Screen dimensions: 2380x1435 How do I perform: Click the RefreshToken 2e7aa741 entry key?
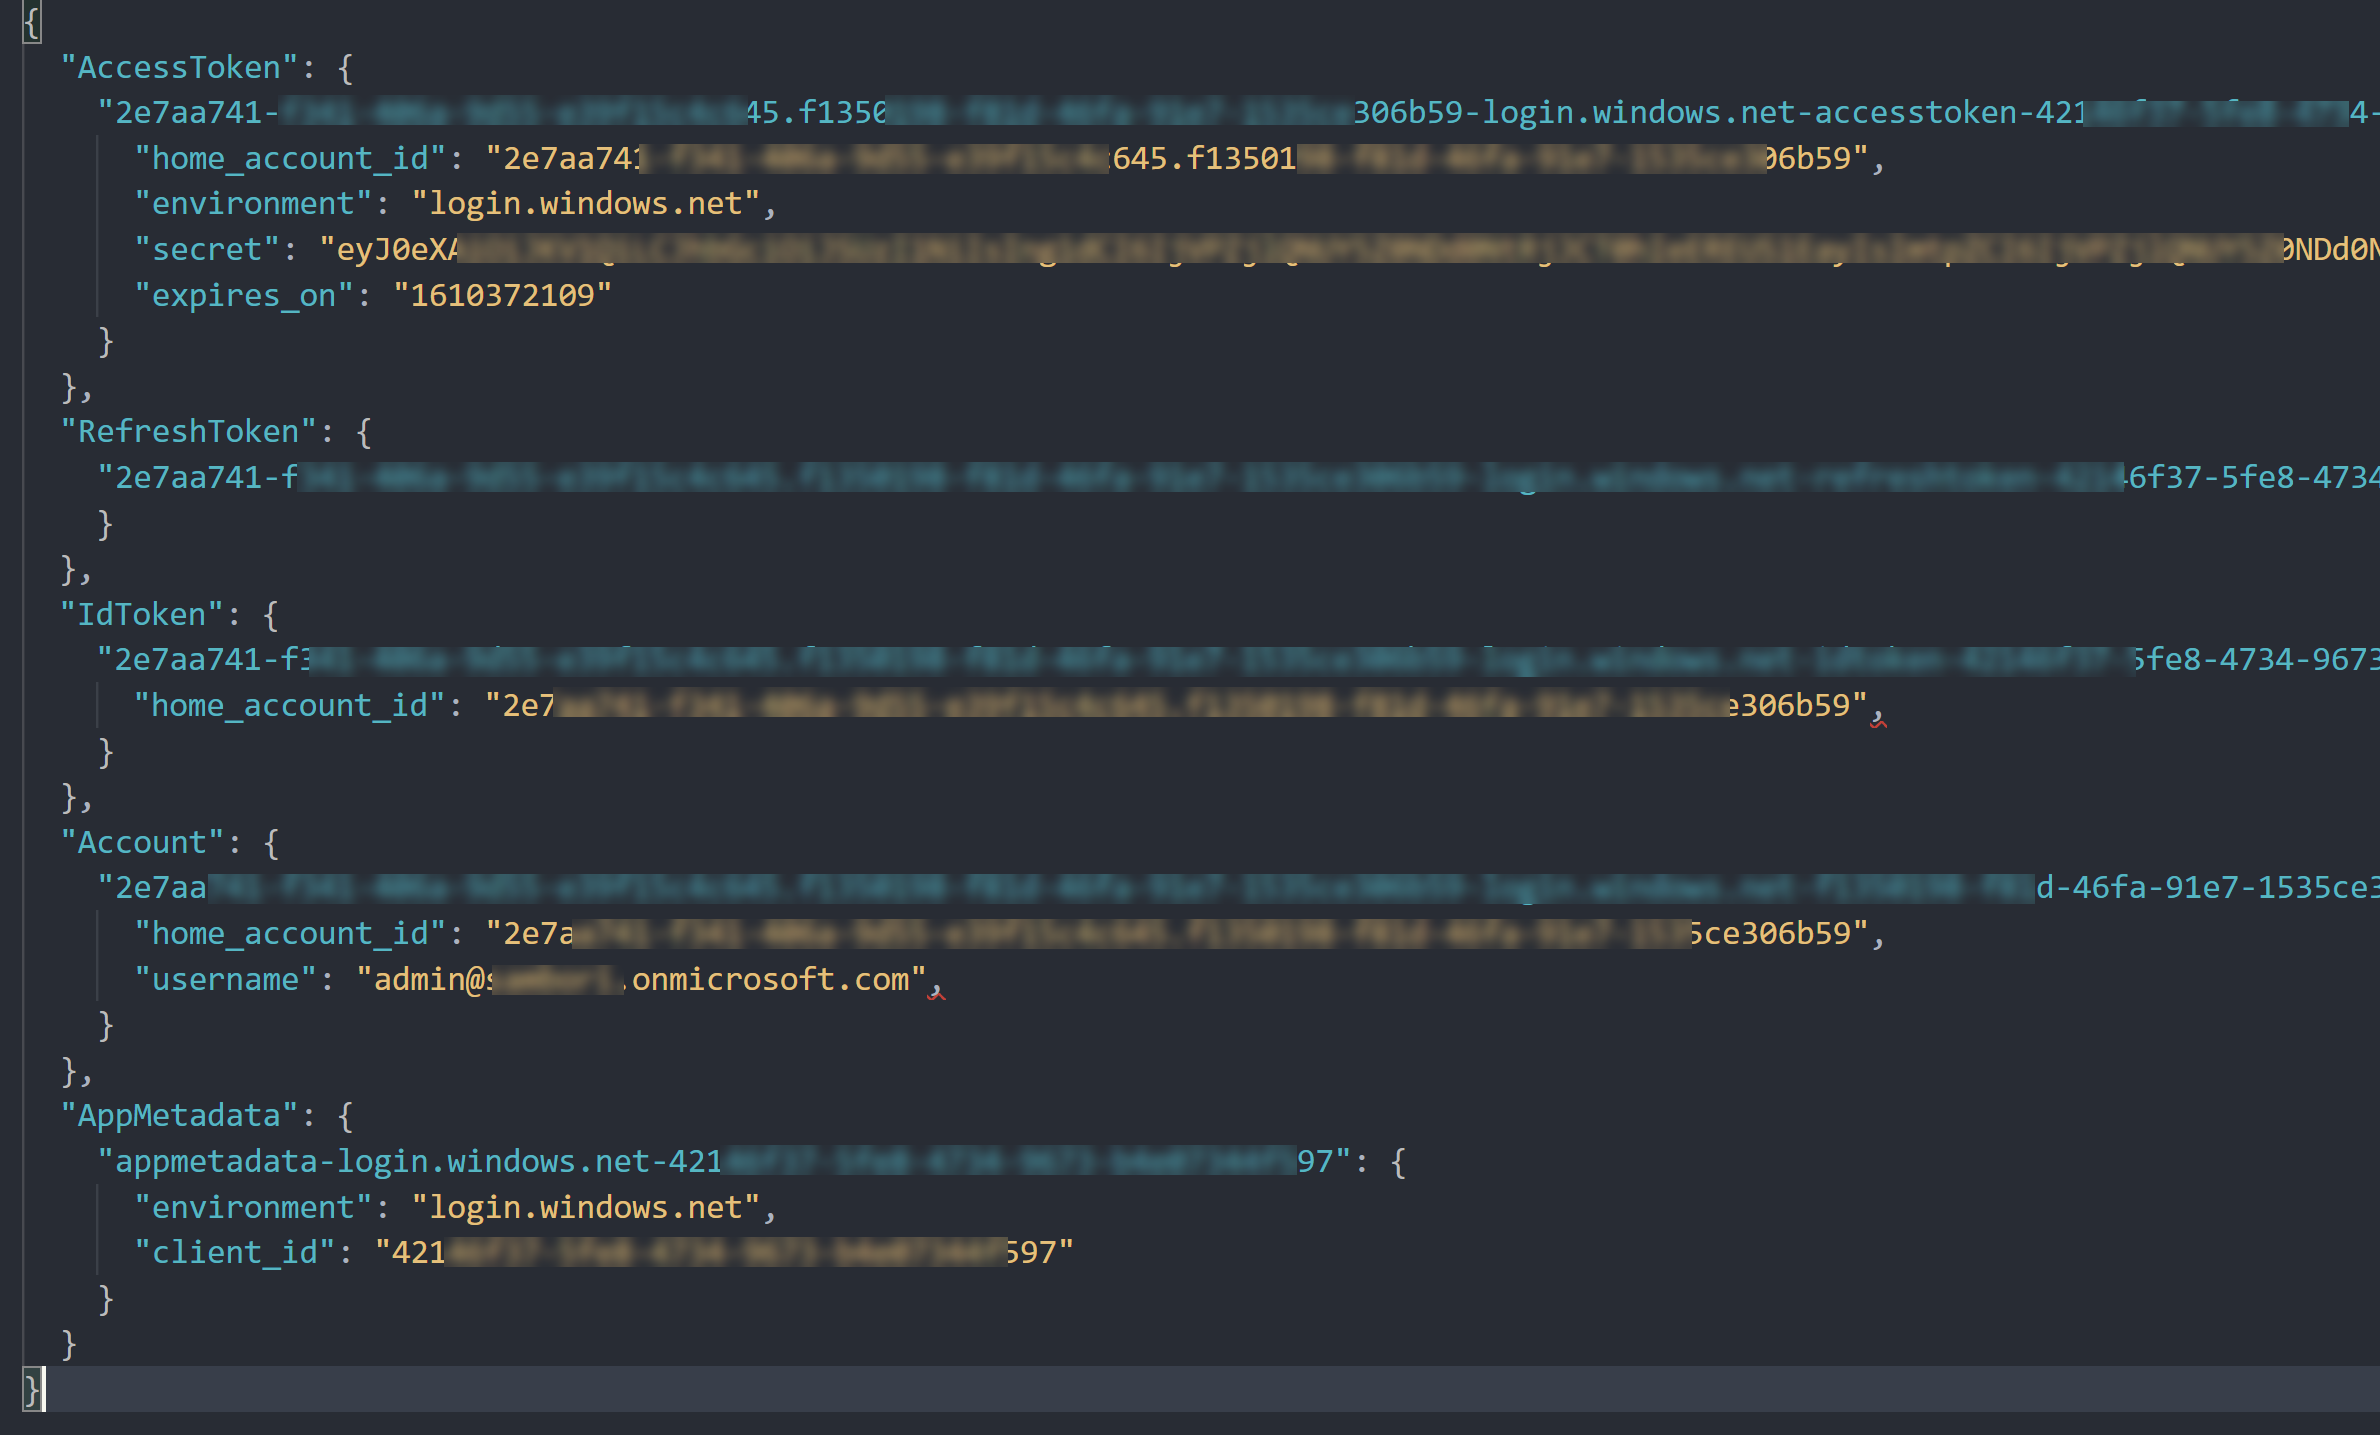pyautogui.click(x=1238, y=477)
